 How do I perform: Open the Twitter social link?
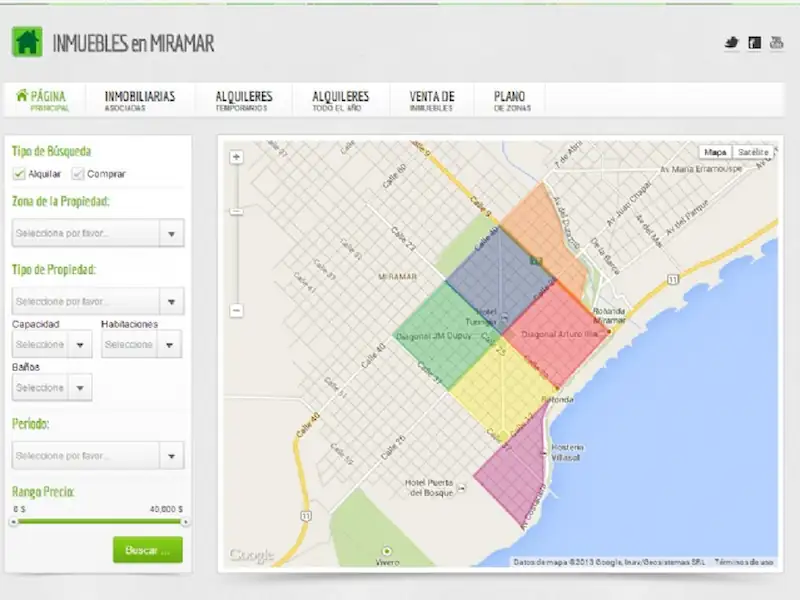(x=731, y=43)
